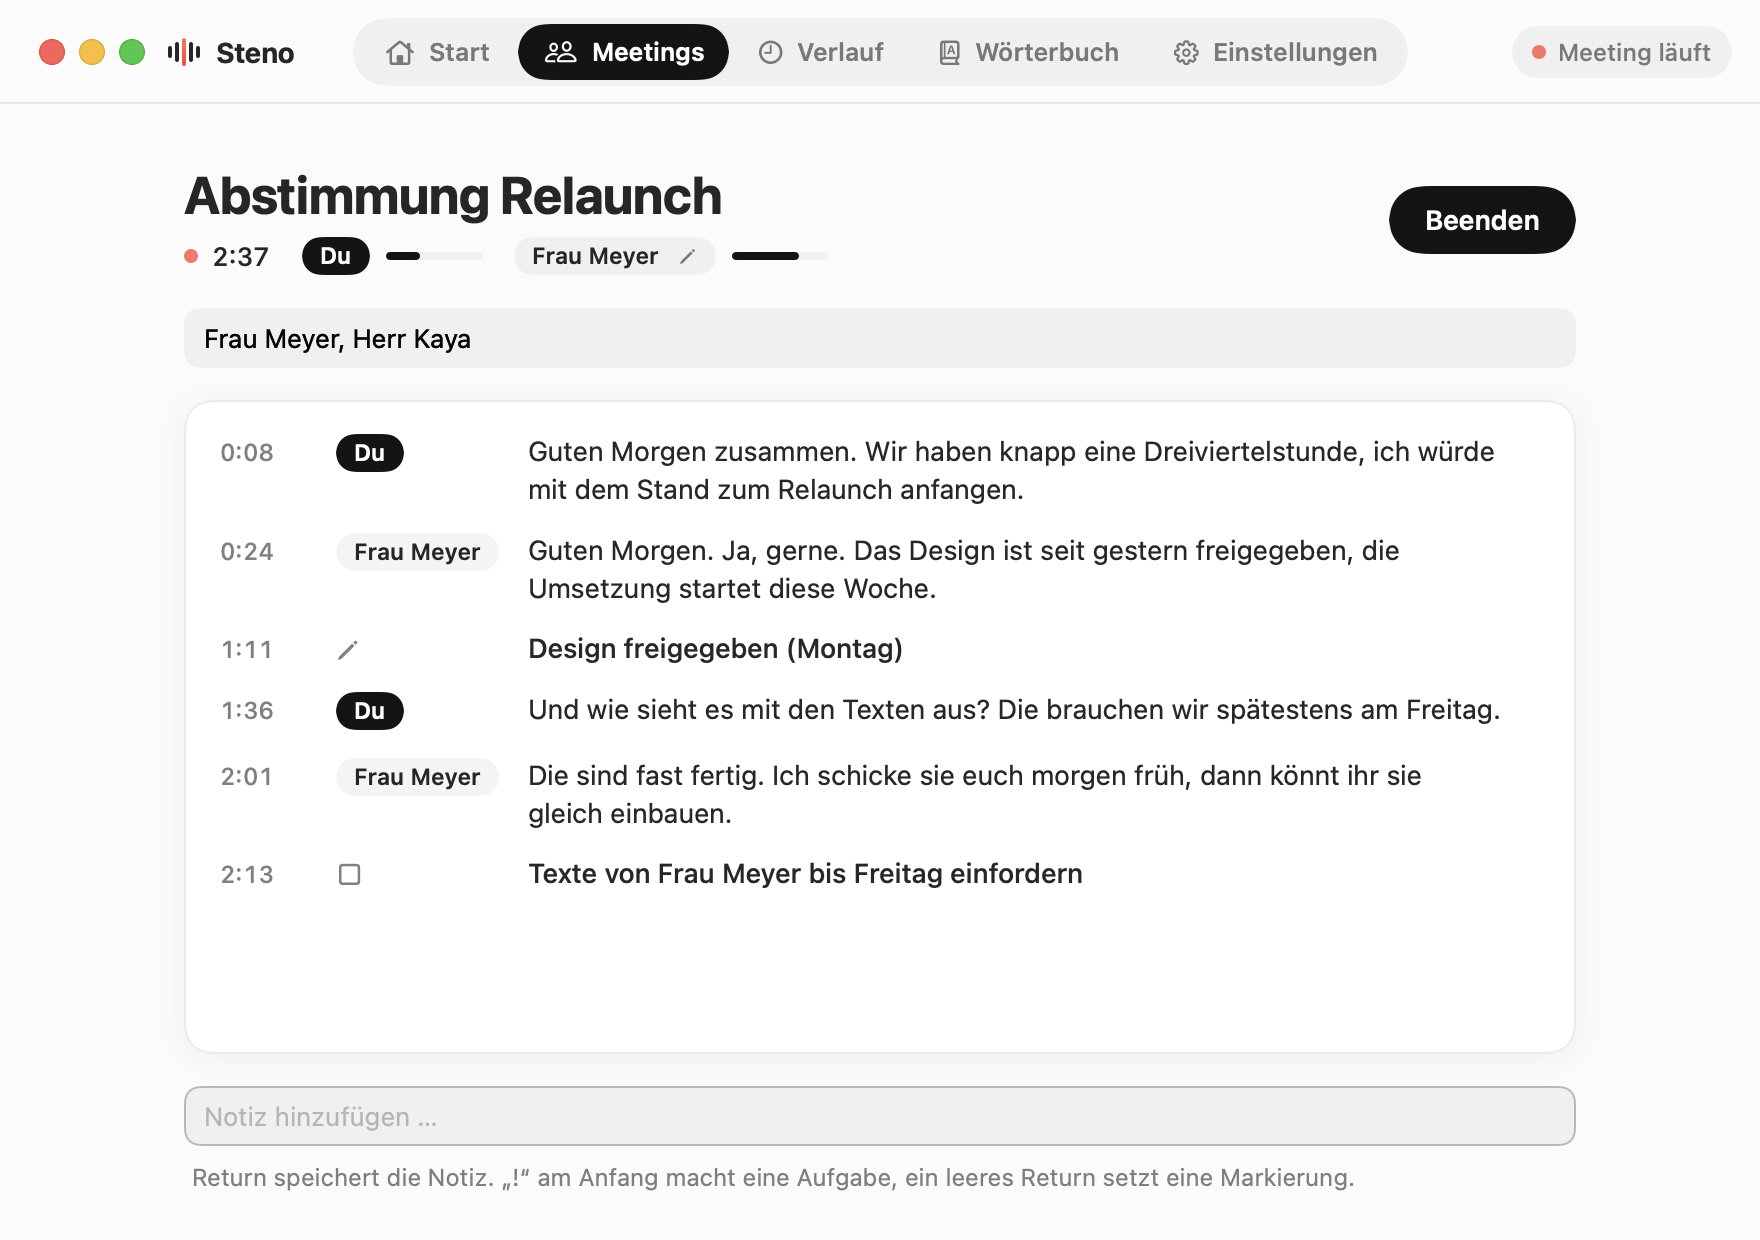The height and width of the screenshot is (1240, 1760).
Task: Check the task Texte von Frau Meyer einfordern
Action: (x=349, y=875)
